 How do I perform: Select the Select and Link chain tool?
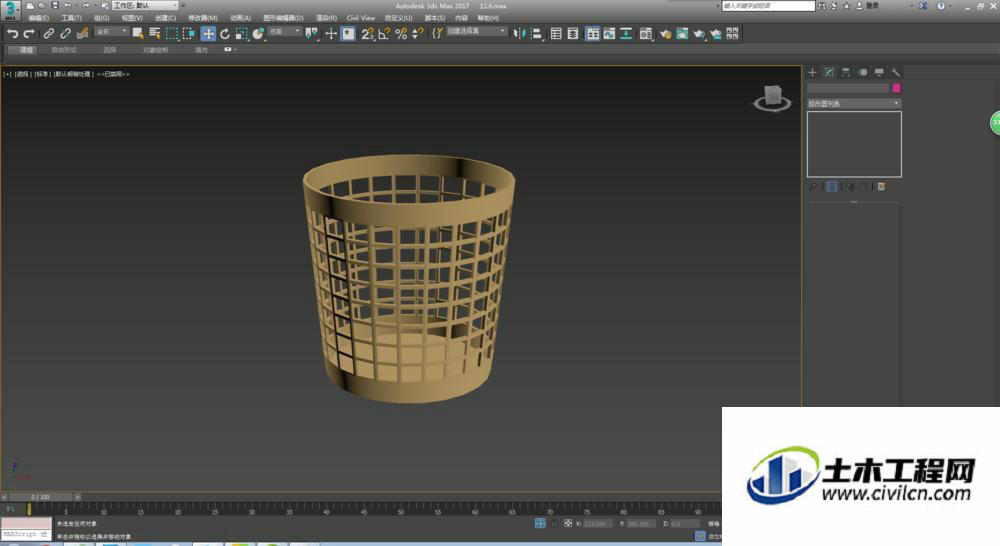[x=48, y=34]
